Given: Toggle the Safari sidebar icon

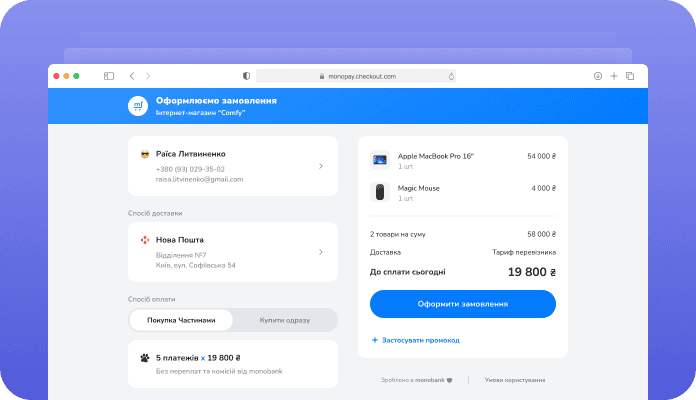Looking at the screenshot, I should click(x=109, y=76).
